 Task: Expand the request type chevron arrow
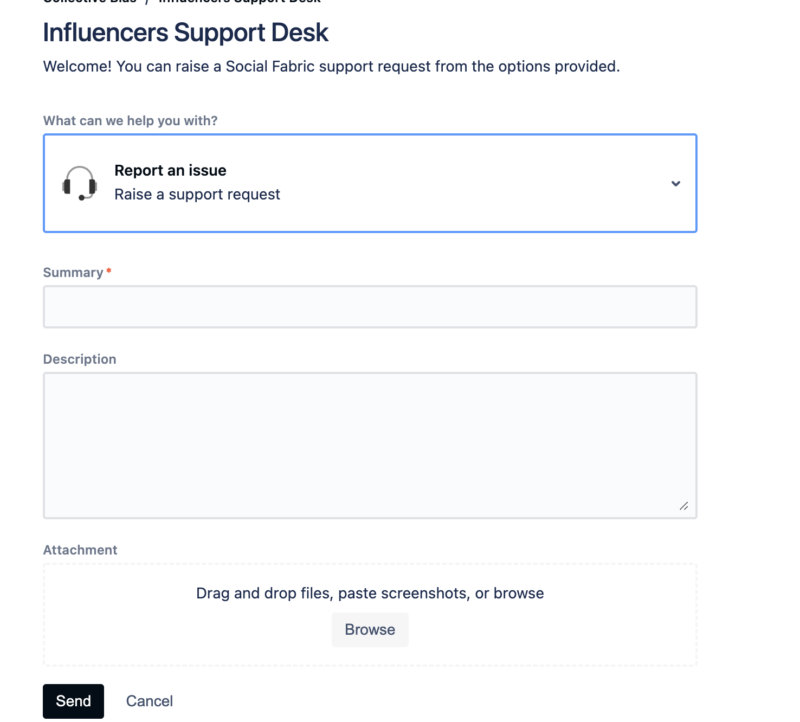click(676, 184)
